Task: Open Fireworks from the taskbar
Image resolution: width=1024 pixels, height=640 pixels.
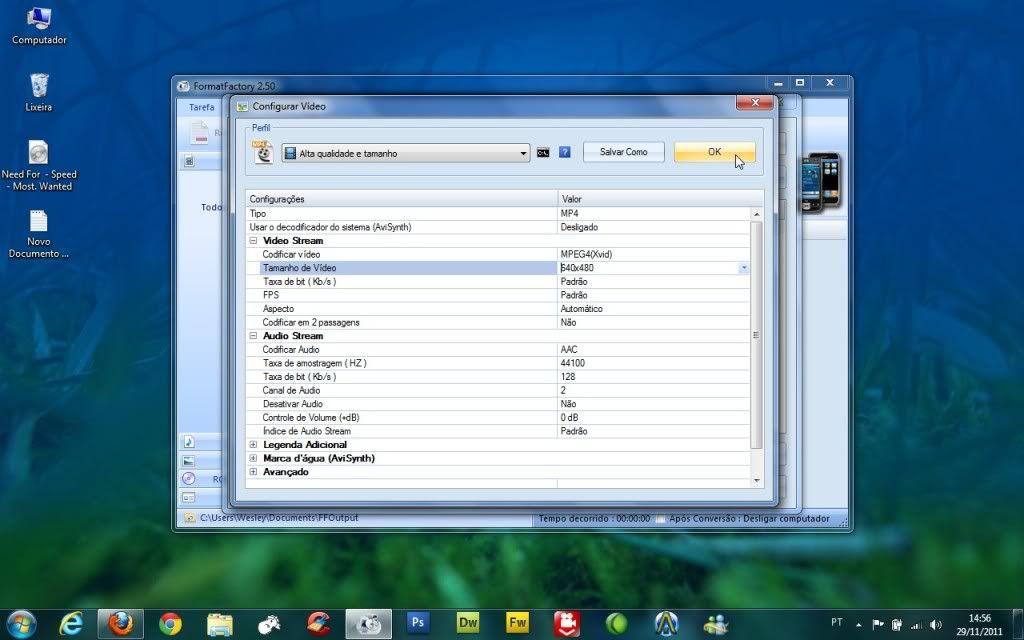Action: coord(517,624)
